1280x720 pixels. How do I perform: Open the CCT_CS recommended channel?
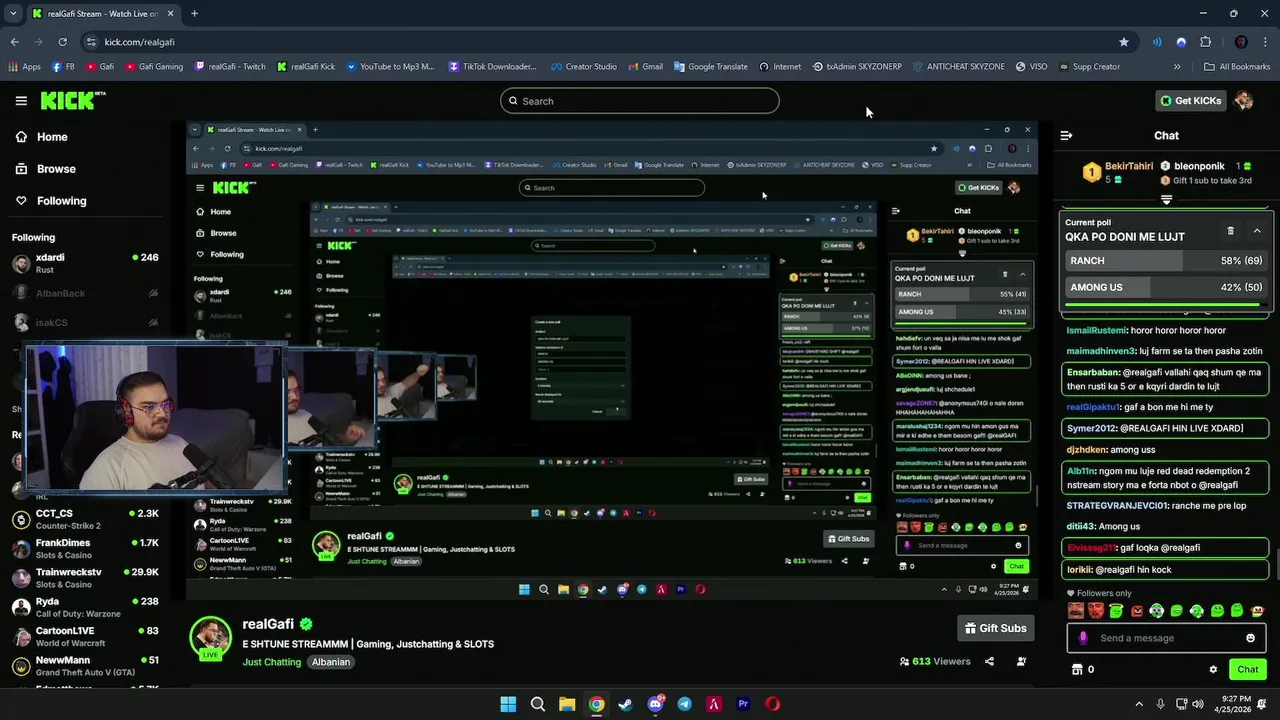85,519
